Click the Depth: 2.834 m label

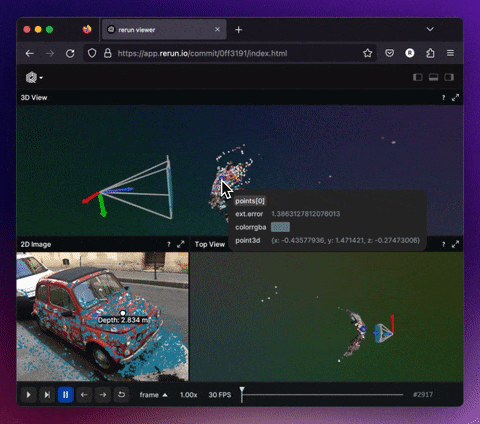(x=123, y=320)
